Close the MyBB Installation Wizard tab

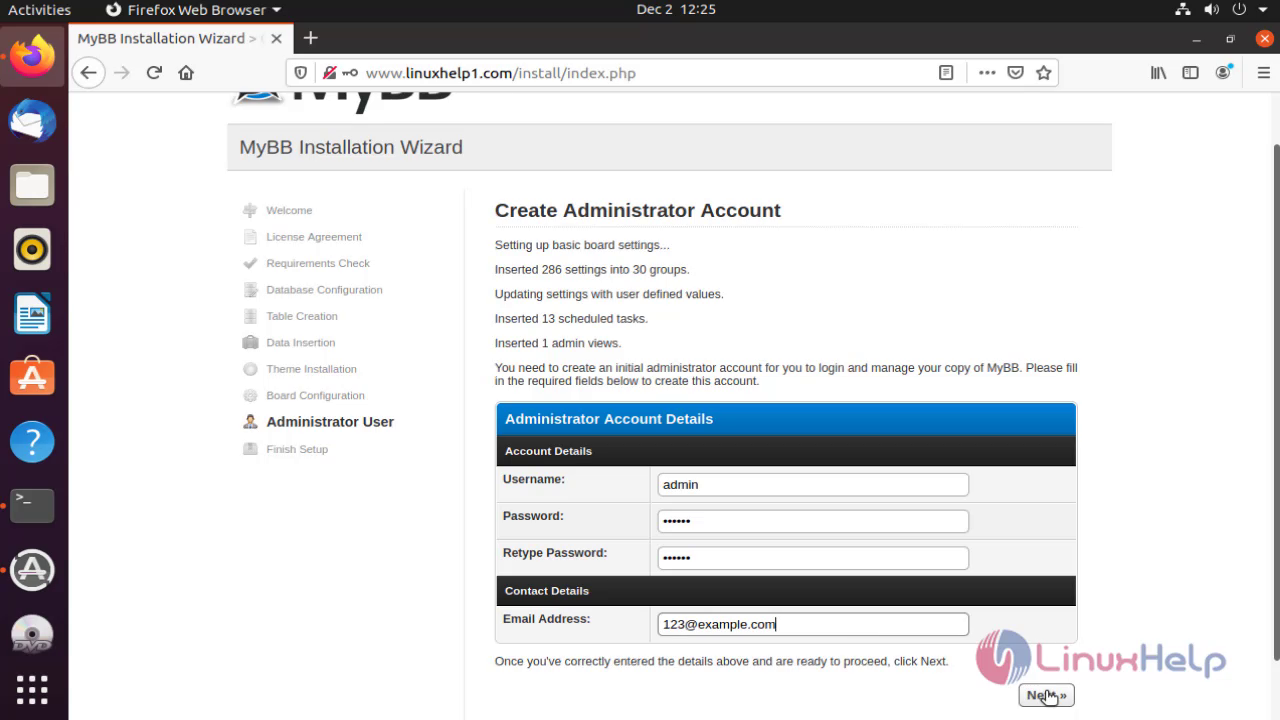tap(276, 39)
